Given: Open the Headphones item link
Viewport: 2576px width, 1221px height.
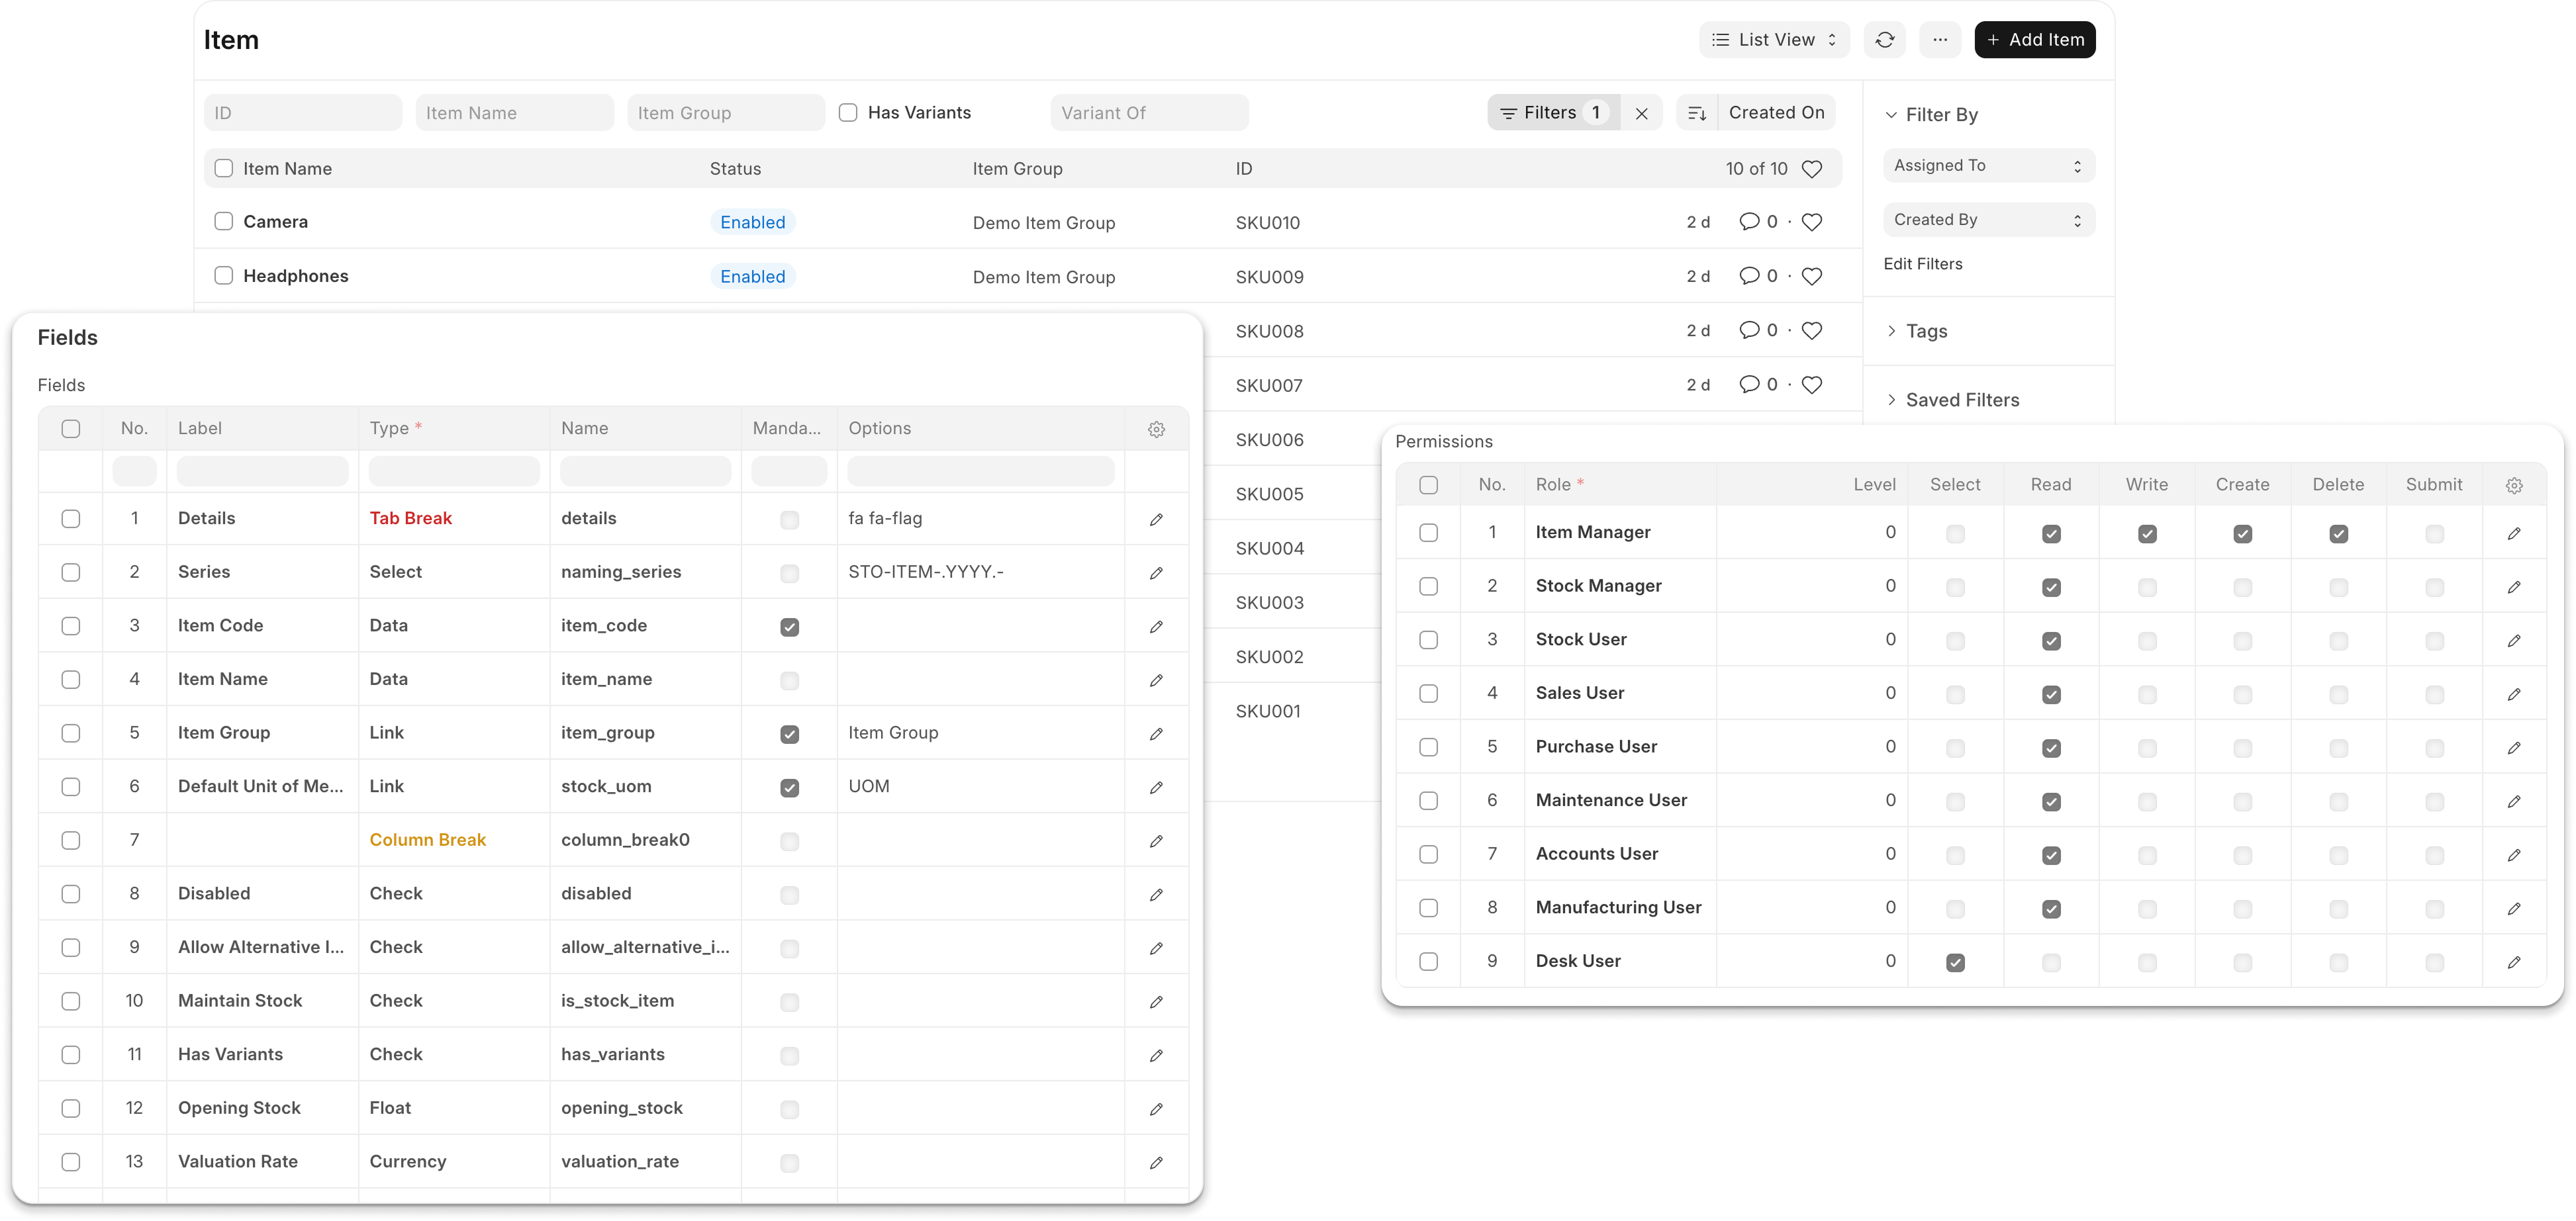Looking at the screenshot, I should click(296, 276).
